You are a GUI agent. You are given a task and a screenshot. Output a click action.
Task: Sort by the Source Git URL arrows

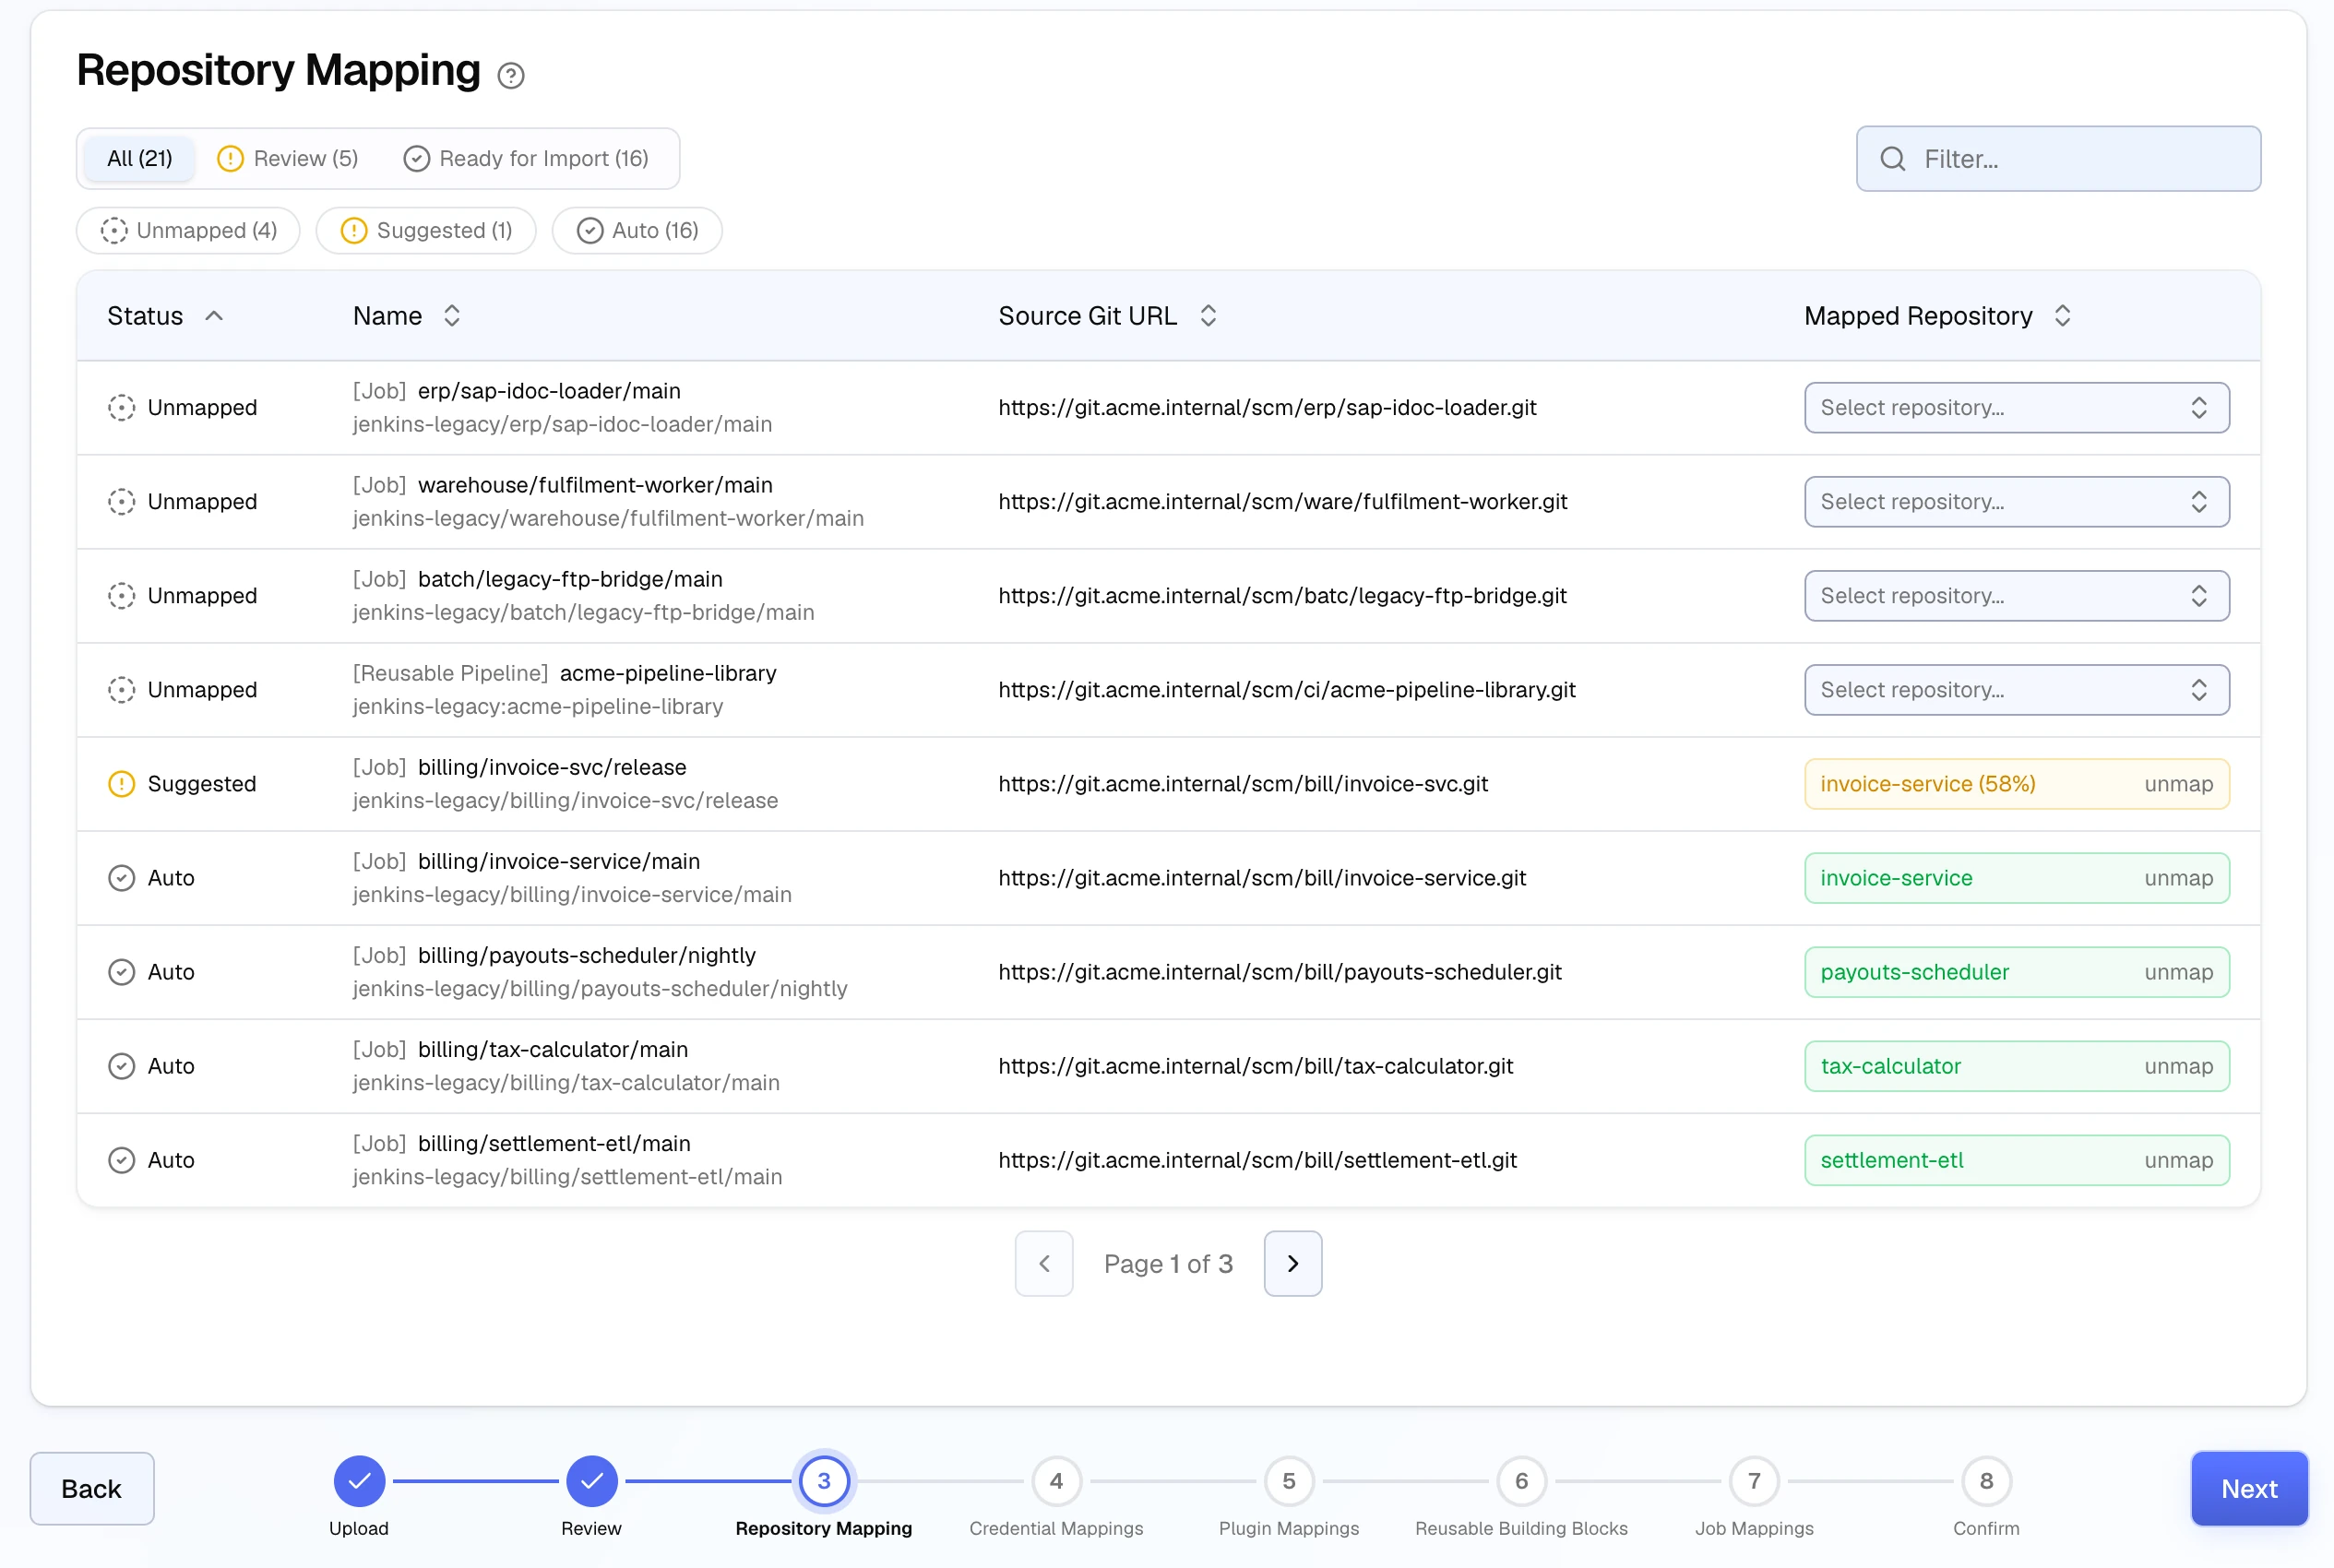[1208, 316]
